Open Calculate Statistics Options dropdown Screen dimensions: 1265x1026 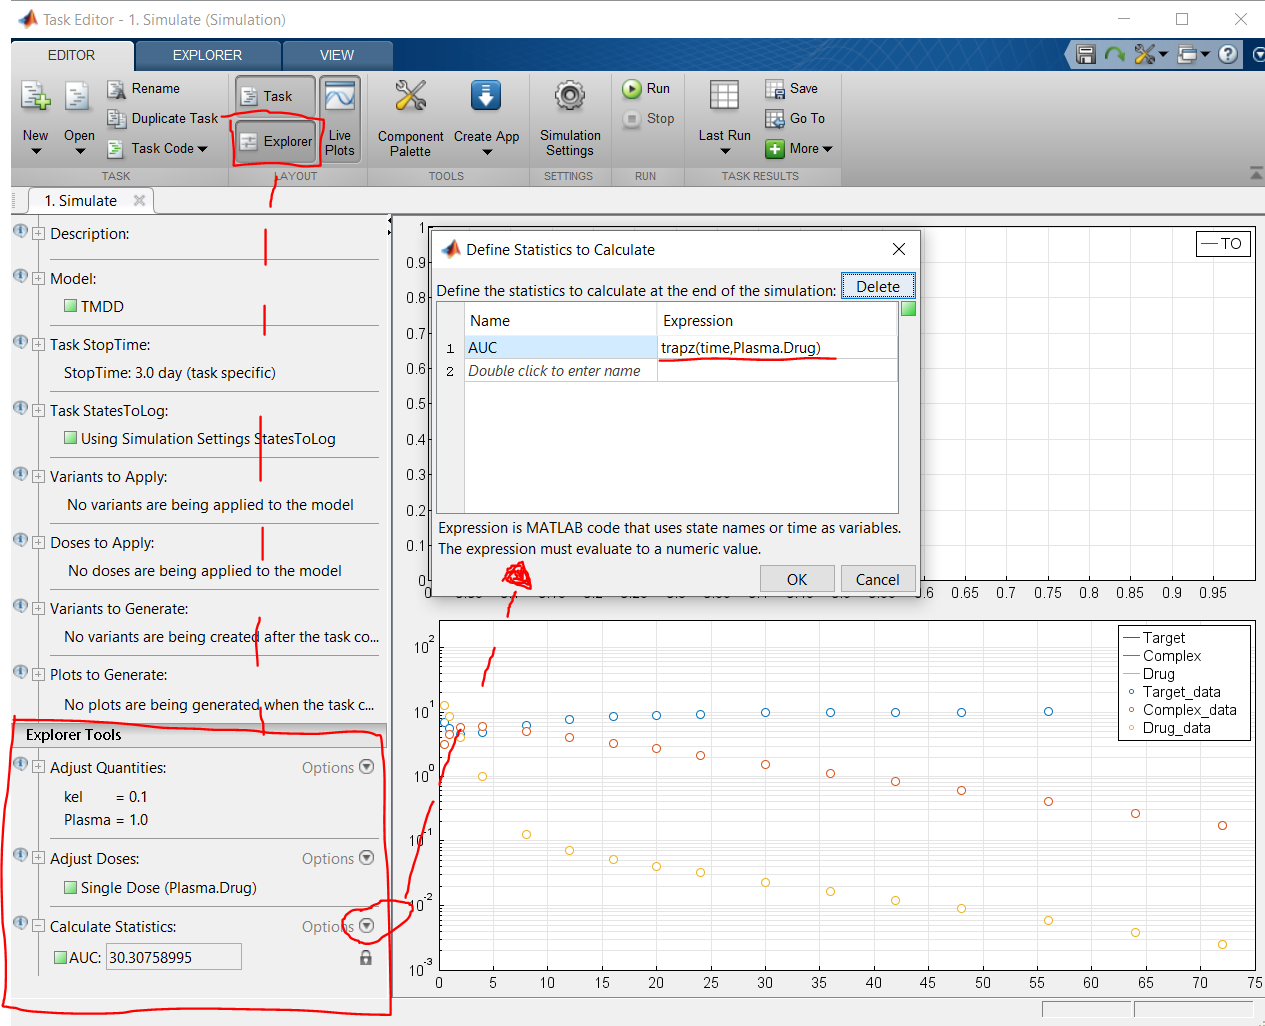tap(366, 926)
